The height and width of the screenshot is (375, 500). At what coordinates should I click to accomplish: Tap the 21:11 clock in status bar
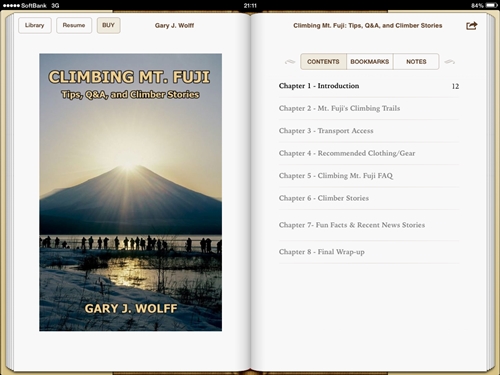click(x=250, y=6)
